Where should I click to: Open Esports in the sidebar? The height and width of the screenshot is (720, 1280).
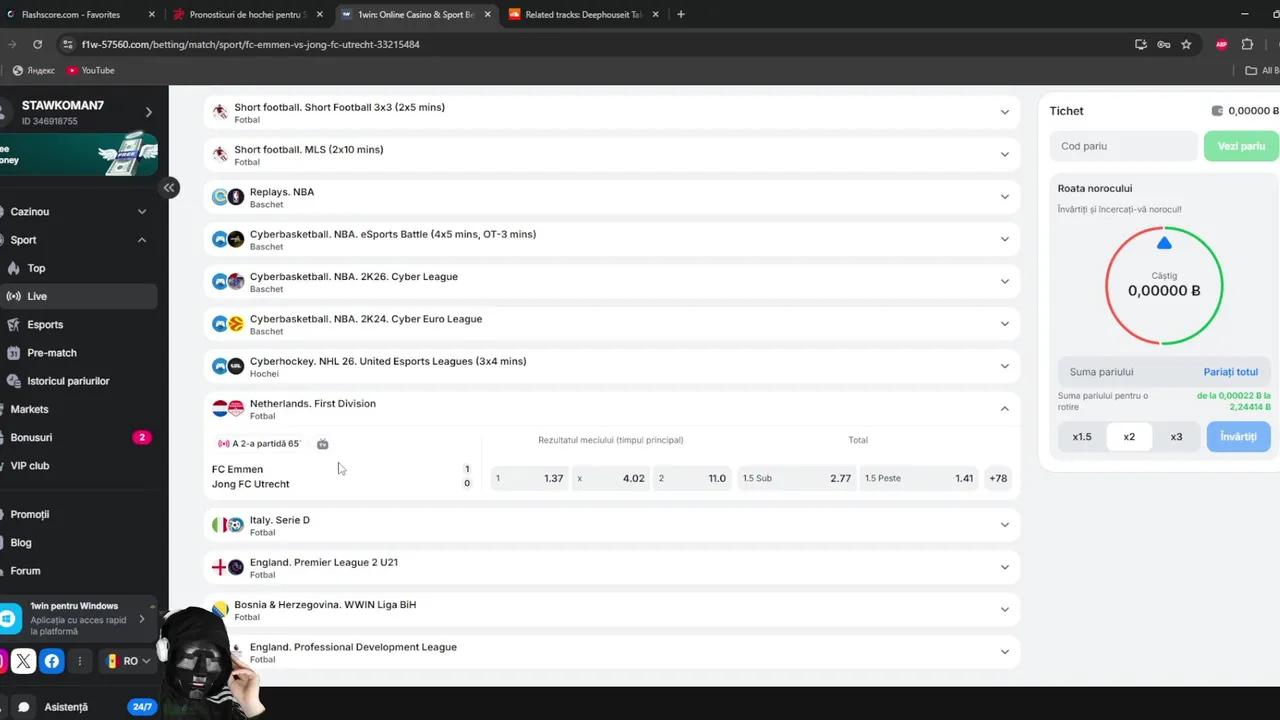tap(78, 324)
